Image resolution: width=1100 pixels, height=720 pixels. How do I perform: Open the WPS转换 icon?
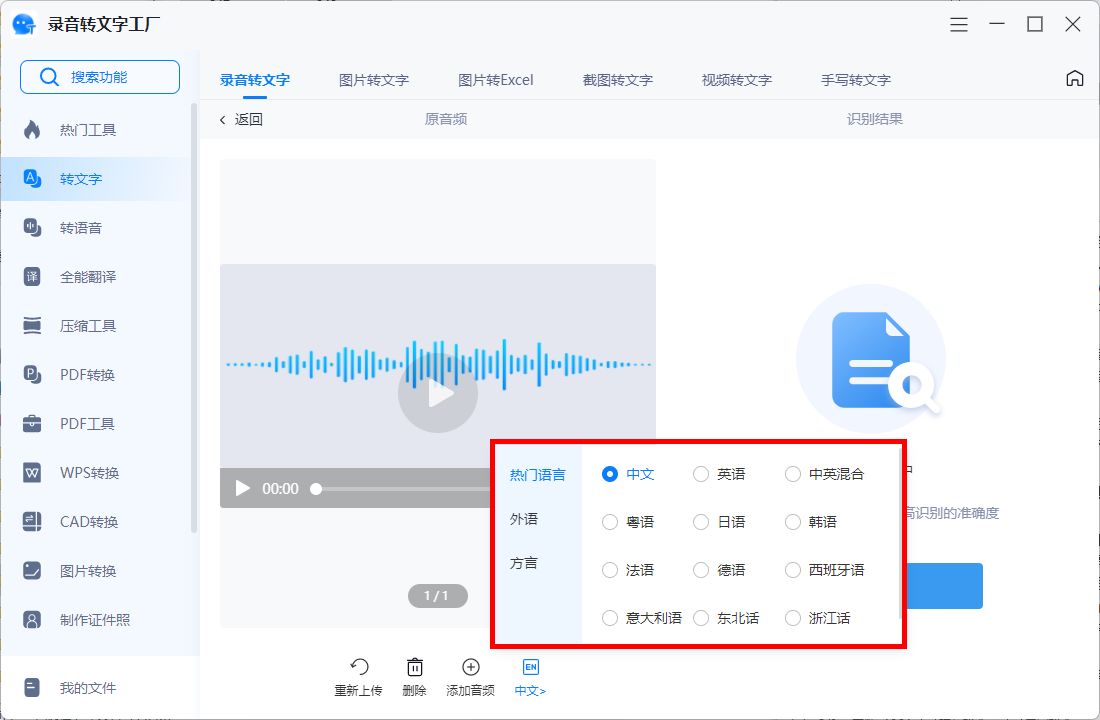coord(32,472)
